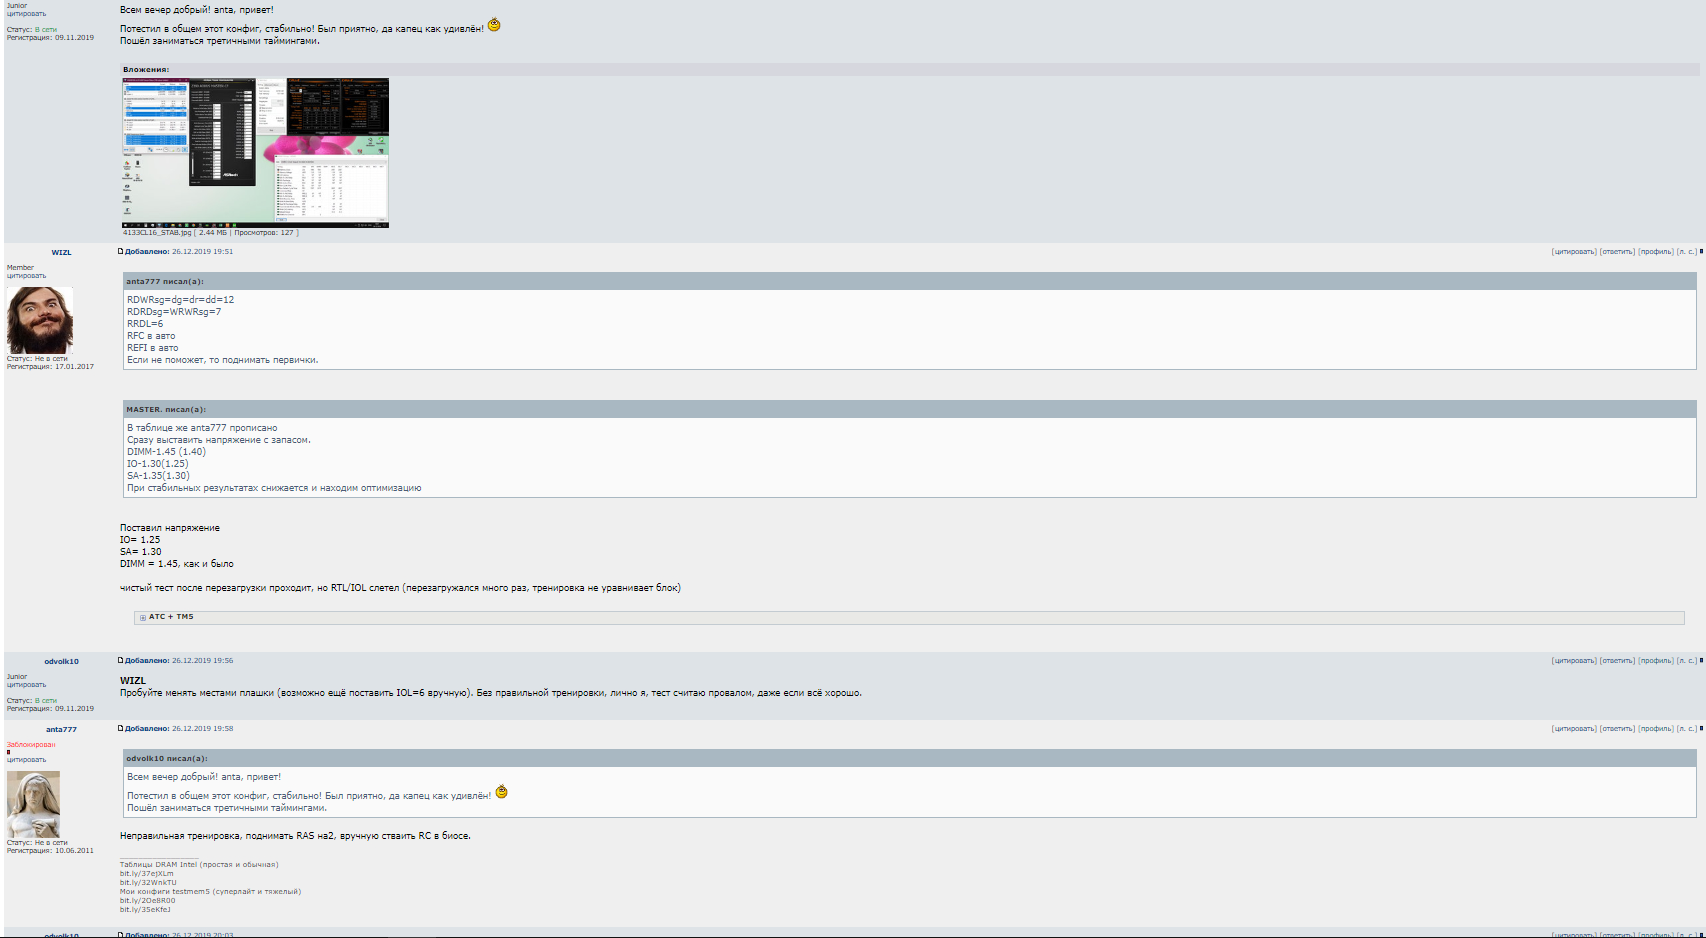
Task: Click [цитировать] in WIZL's post header
Action: click(x=1574, y=252)
